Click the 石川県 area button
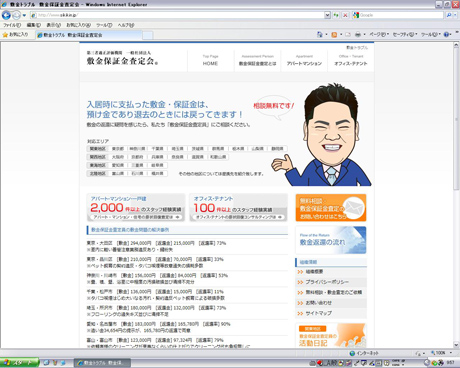The width and height of the screenshot is (460, 368). pyautogui.click(x=137, y=174)
